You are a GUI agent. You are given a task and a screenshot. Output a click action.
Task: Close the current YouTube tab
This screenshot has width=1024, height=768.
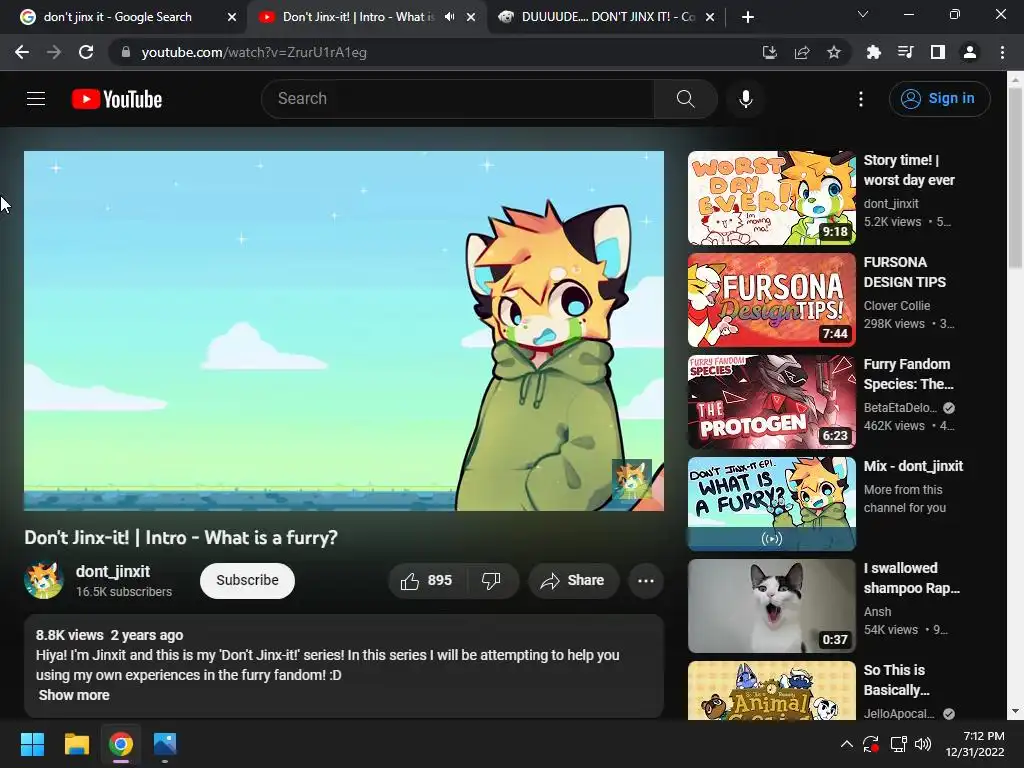point(471,17)
